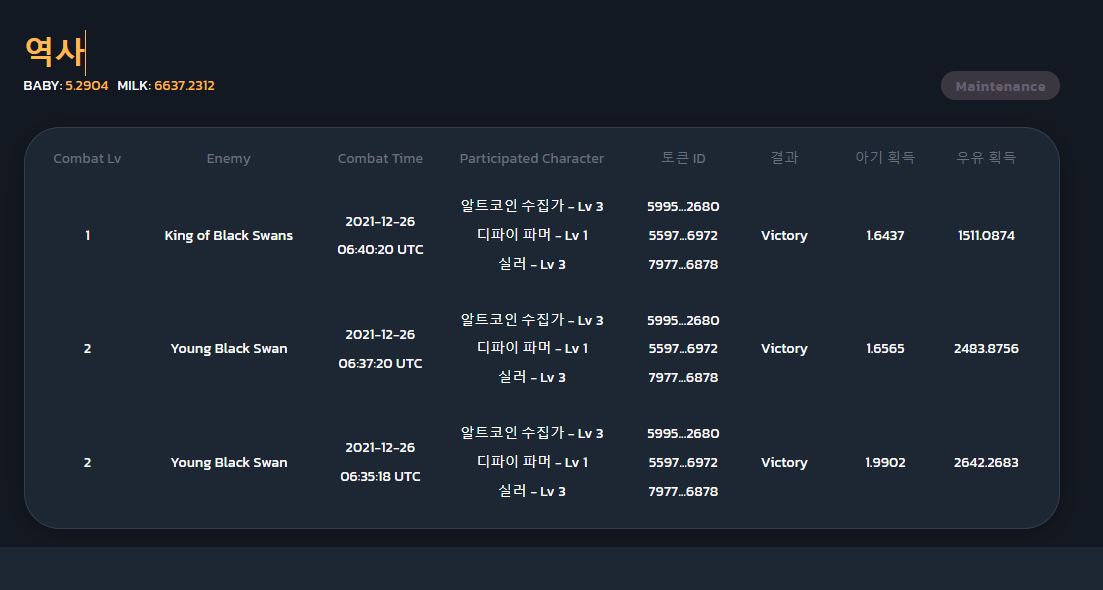This screenshot has width=1103, height=590.
Task: Select the 06:40:20 UTC combat time
Action: (380, 250)
